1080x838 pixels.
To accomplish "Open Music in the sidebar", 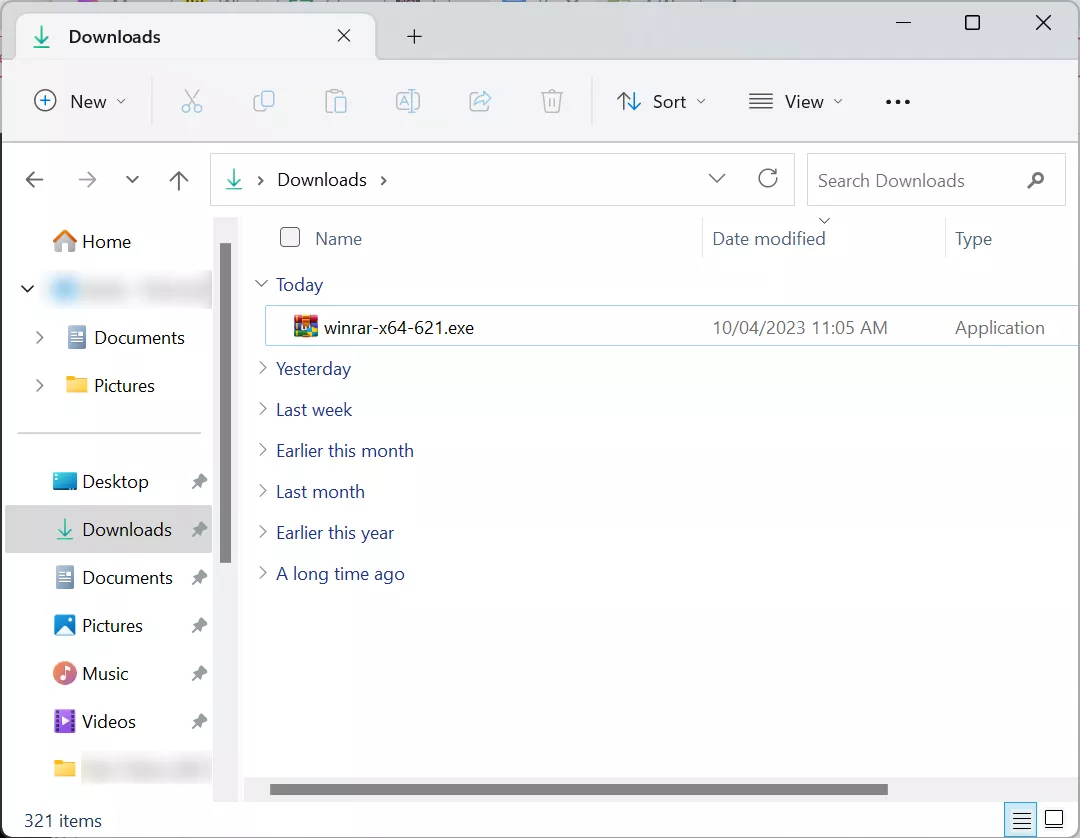I will point(105,673).
